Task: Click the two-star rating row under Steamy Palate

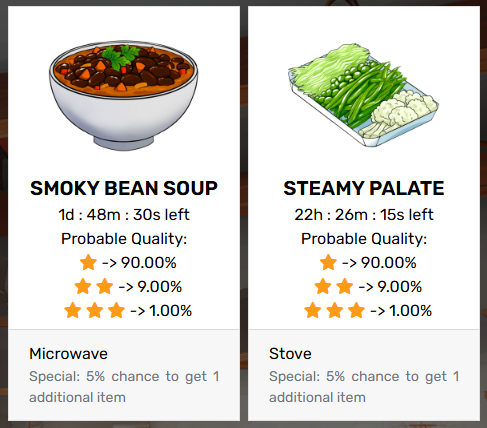Action: [368, 286]
